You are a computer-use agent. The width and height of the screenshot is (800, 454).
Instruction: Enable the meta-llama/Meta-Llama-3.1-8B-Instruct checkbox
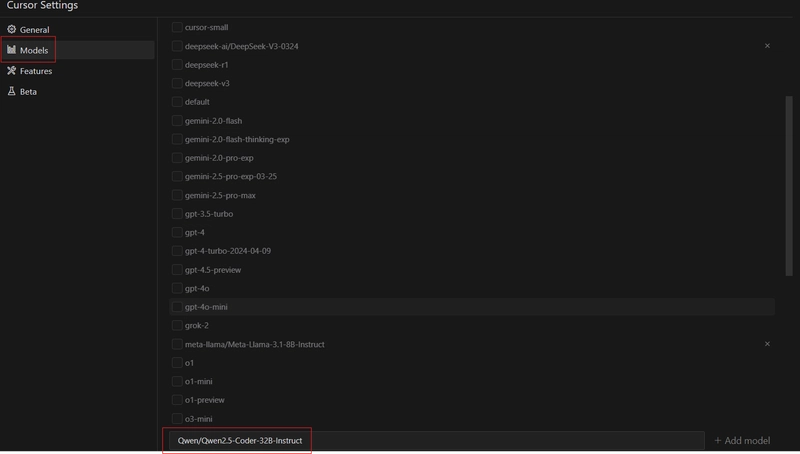click(x=177, y=344)
